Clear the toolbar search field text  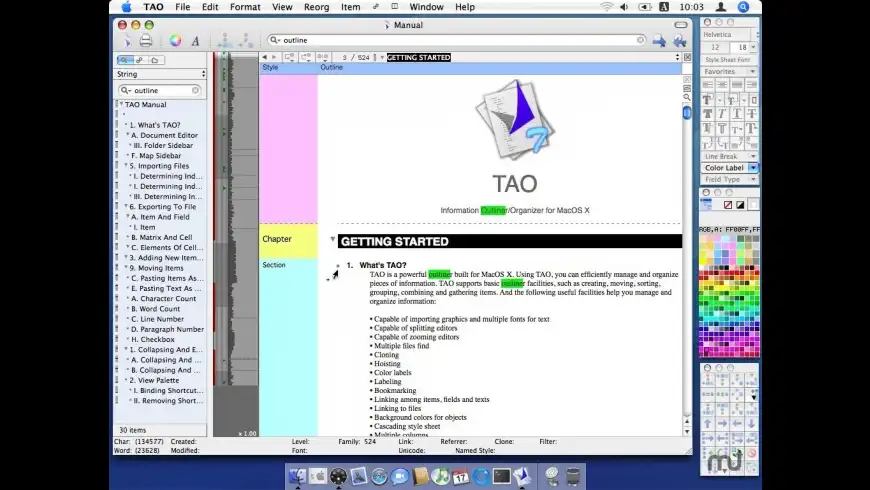click(x=640, y=40)
